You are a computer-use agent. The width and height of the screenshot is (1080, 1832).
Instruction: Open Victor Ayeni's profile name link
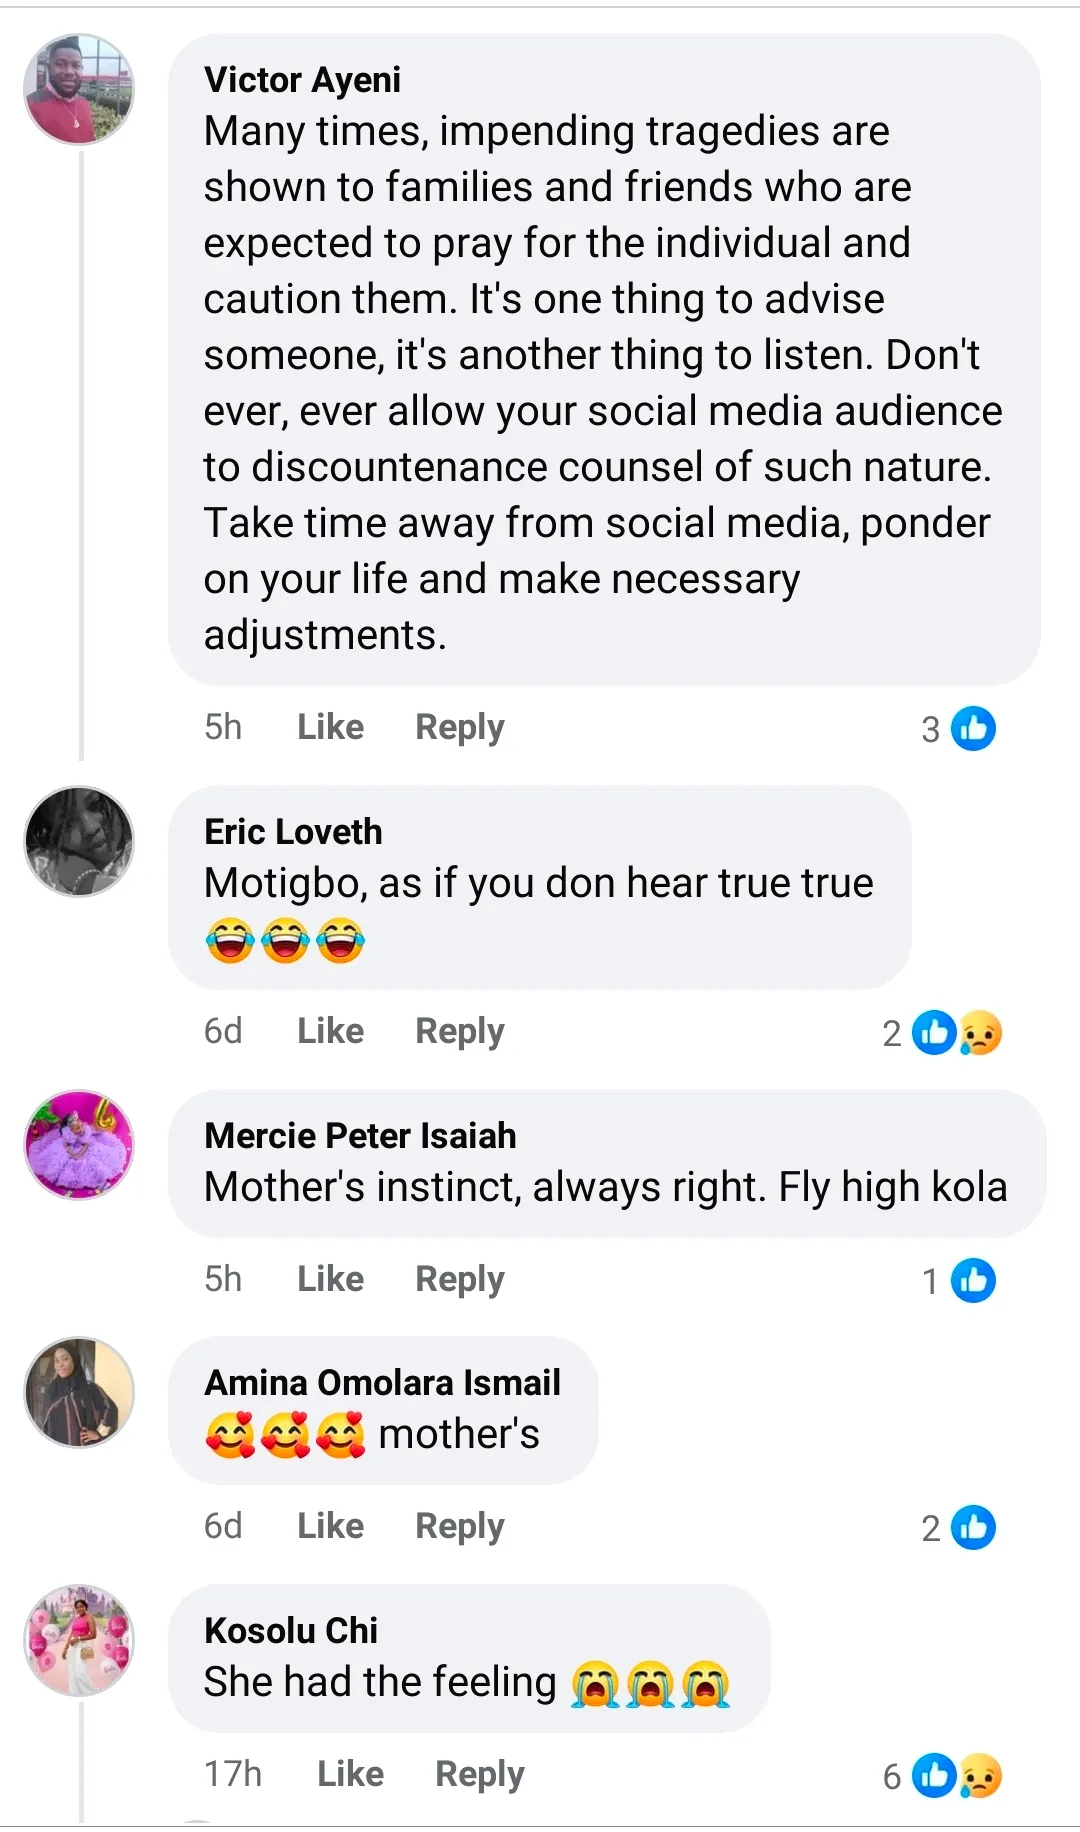point(302,80)
